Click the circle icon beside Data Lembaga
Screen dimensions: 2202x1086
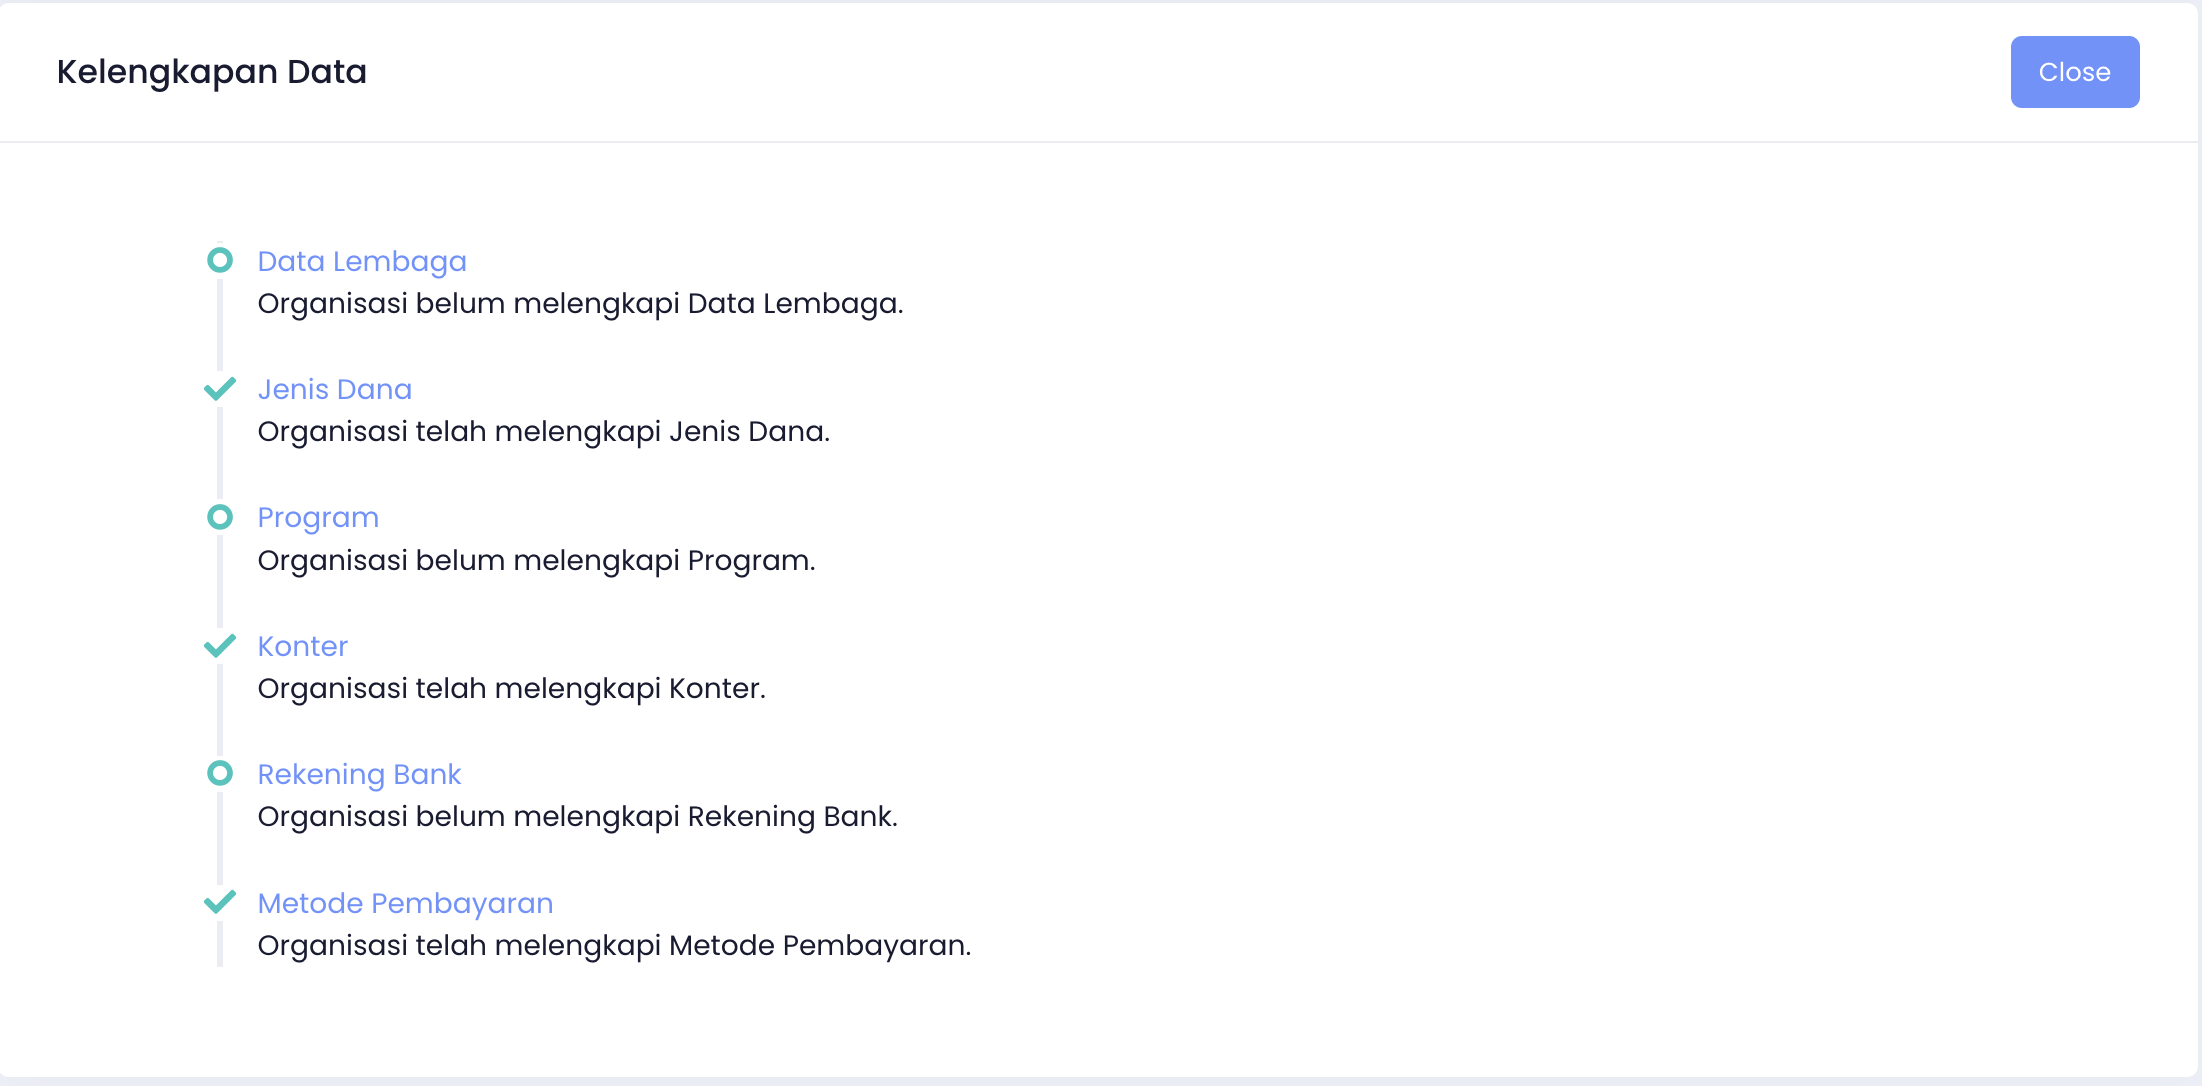(x=220, y=260)
